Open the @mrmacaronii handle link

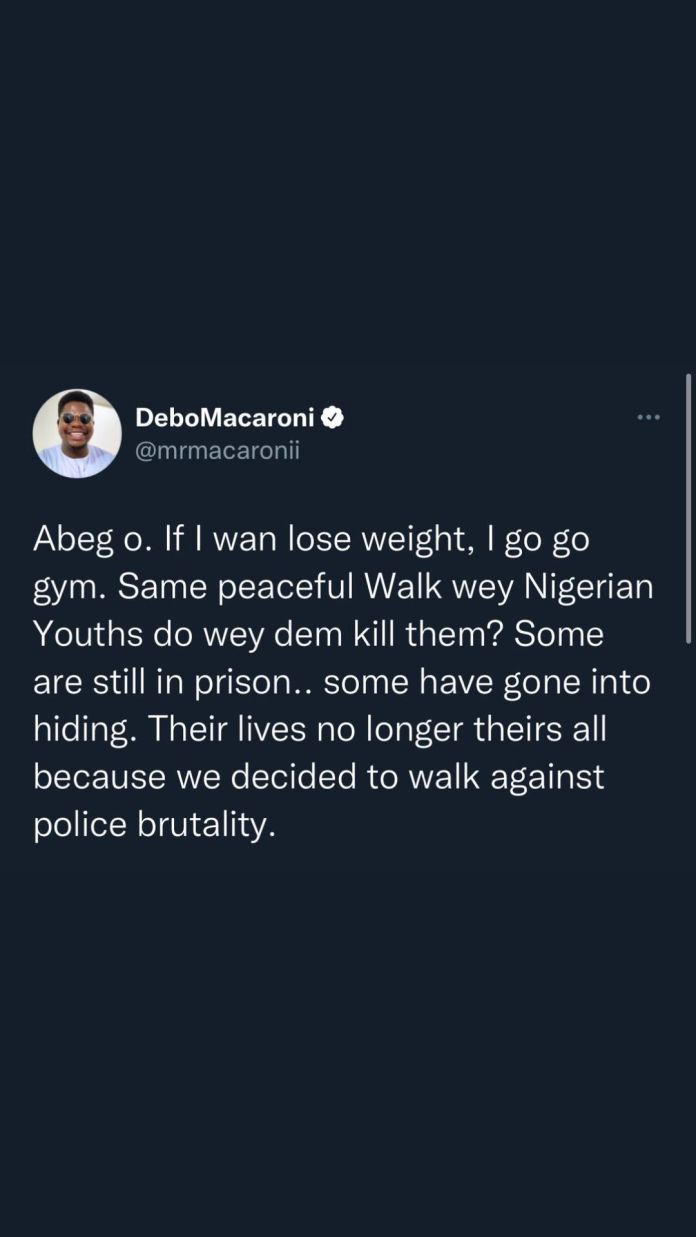pyautogui.click(x=217, y=451)
